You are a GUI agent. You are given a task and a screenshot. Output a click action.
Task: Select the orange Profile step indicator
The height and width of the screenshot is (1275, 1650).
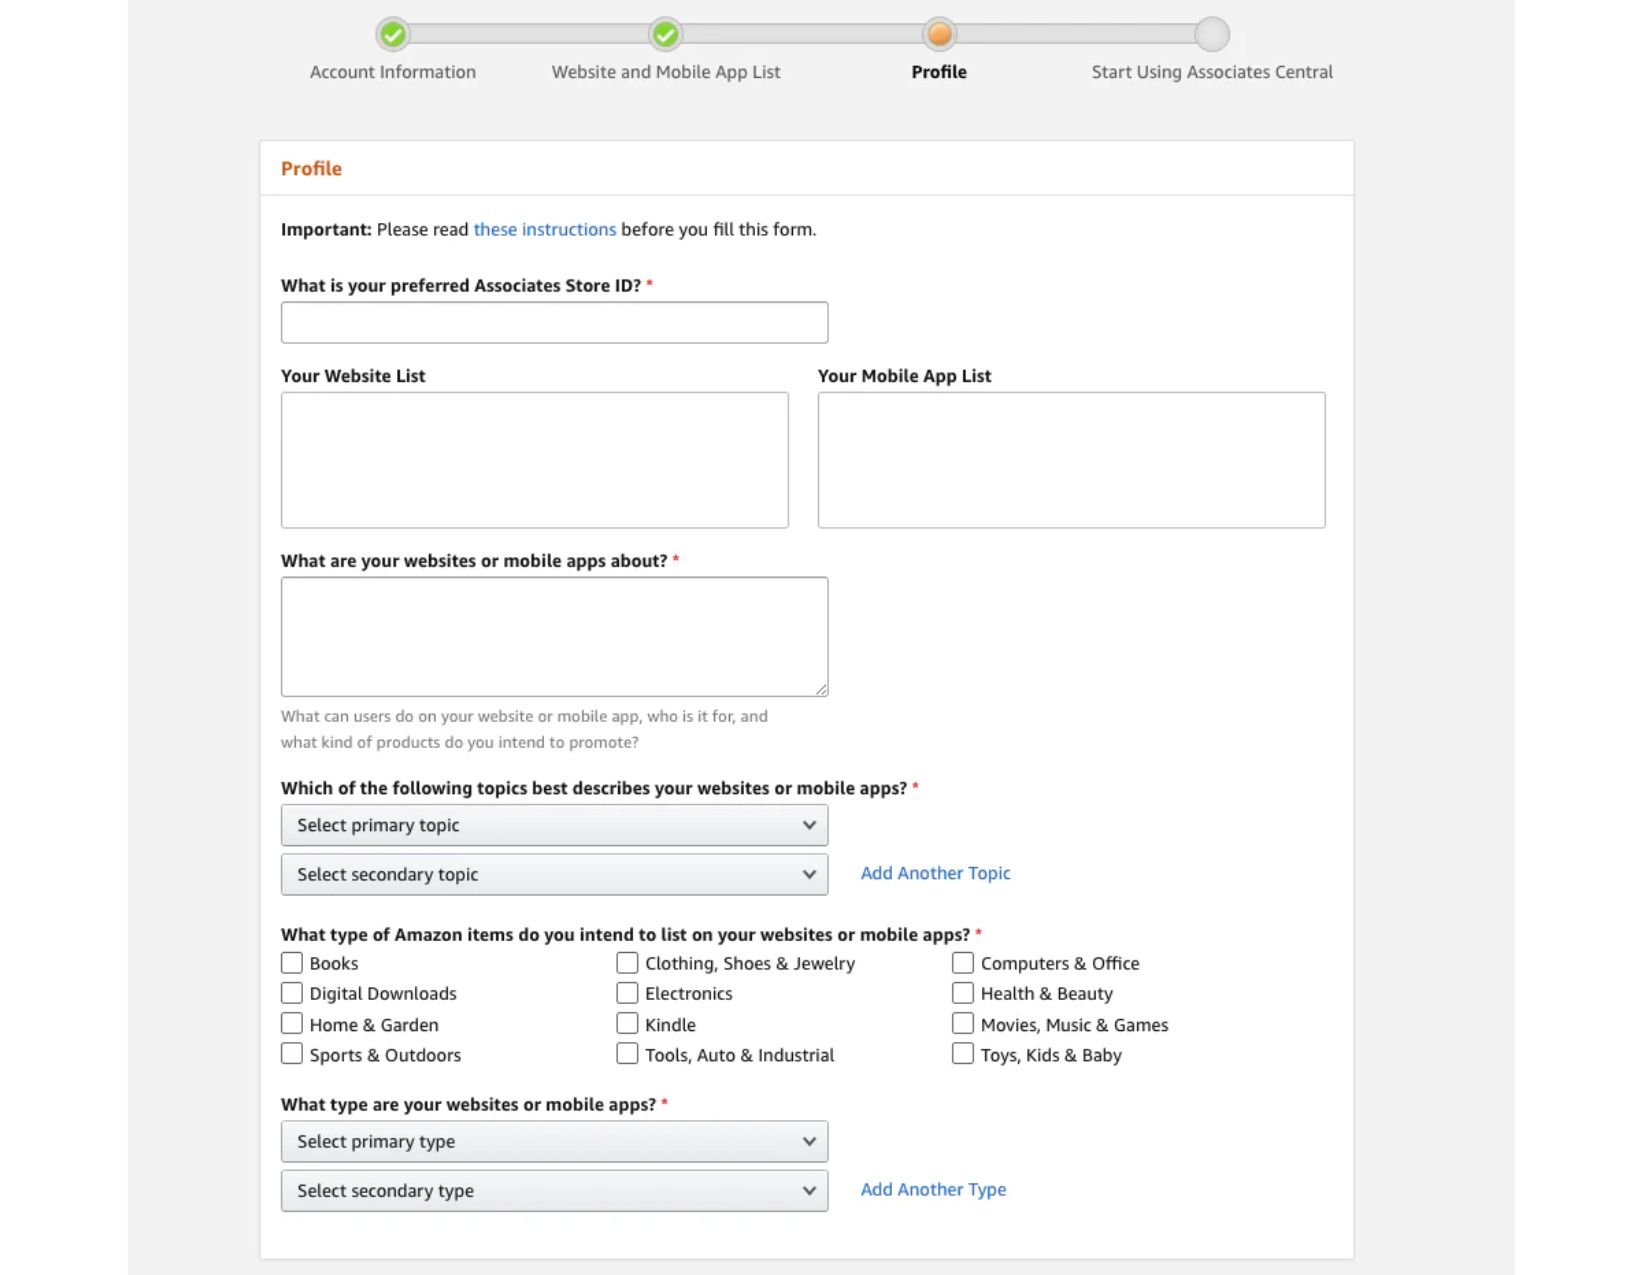point(938,33)
